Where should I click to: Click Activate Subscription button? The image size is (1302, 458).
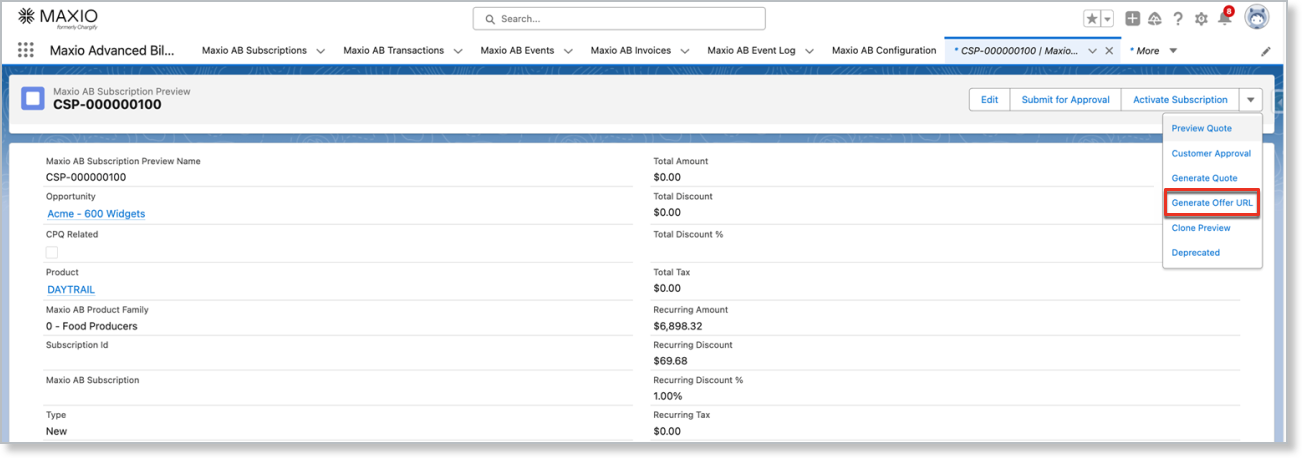click(1180, 100)
